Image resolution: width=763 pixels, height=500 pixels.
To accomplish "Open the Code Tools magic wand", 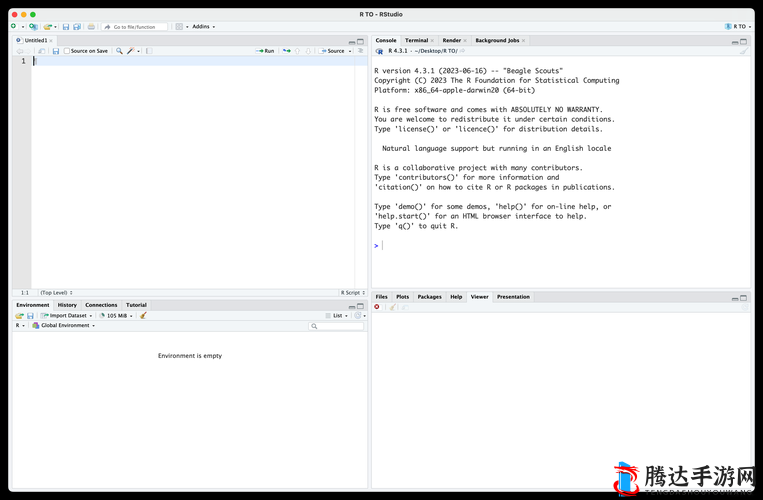I will pos(133,51).
